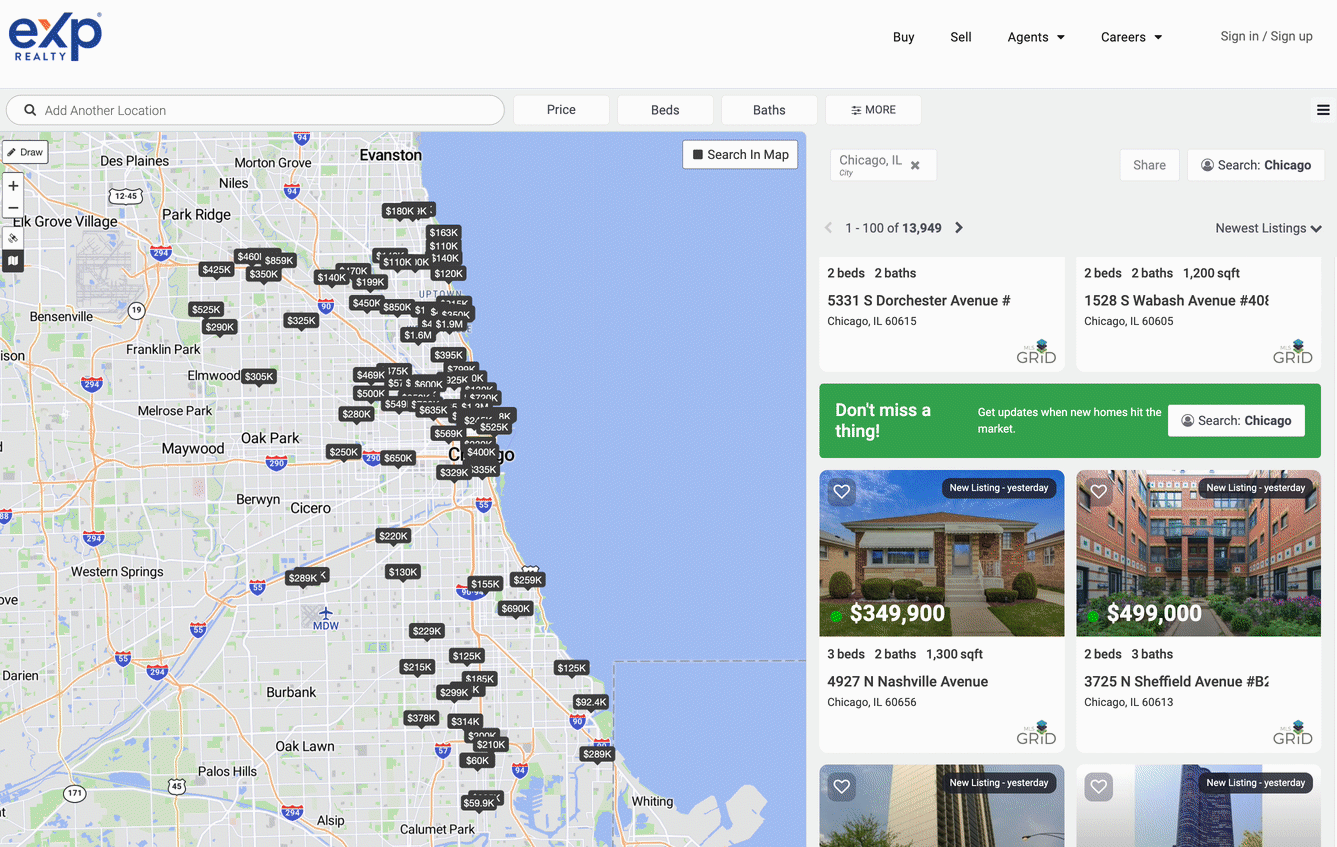Click the $525K marker near Bensenville
This screenshot has height=847, width=1337.
(206, 310)
